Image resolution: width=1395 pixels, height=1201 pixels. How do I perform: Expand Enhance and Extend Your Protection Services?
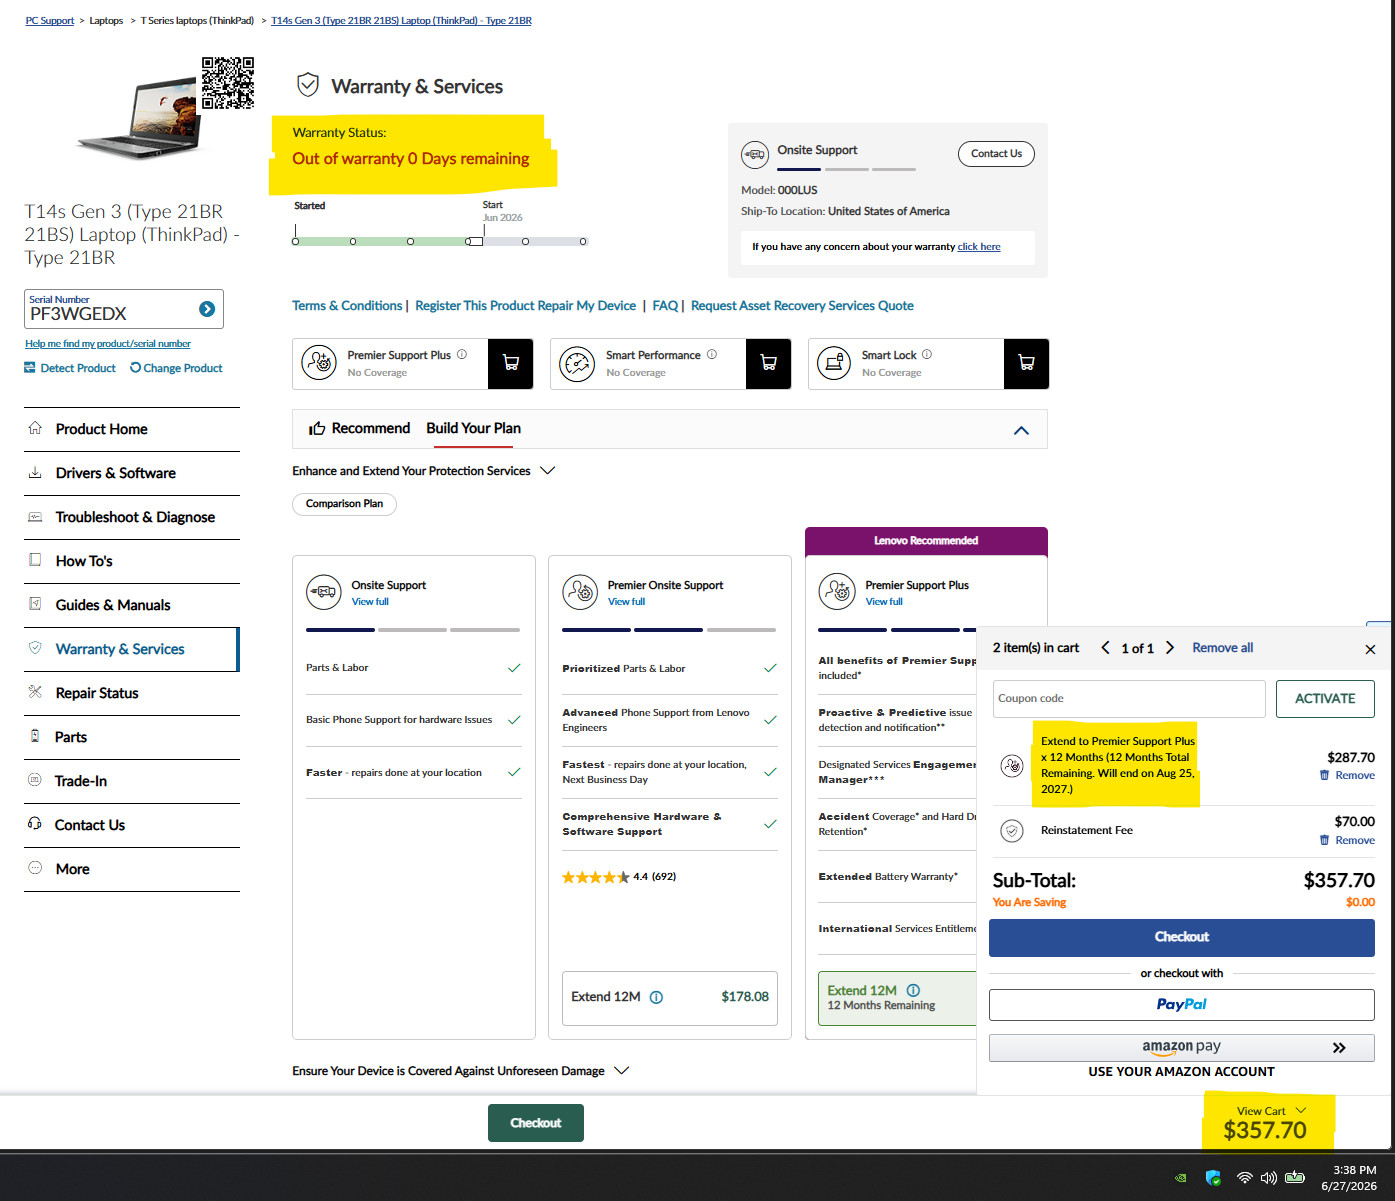point(547,470)
